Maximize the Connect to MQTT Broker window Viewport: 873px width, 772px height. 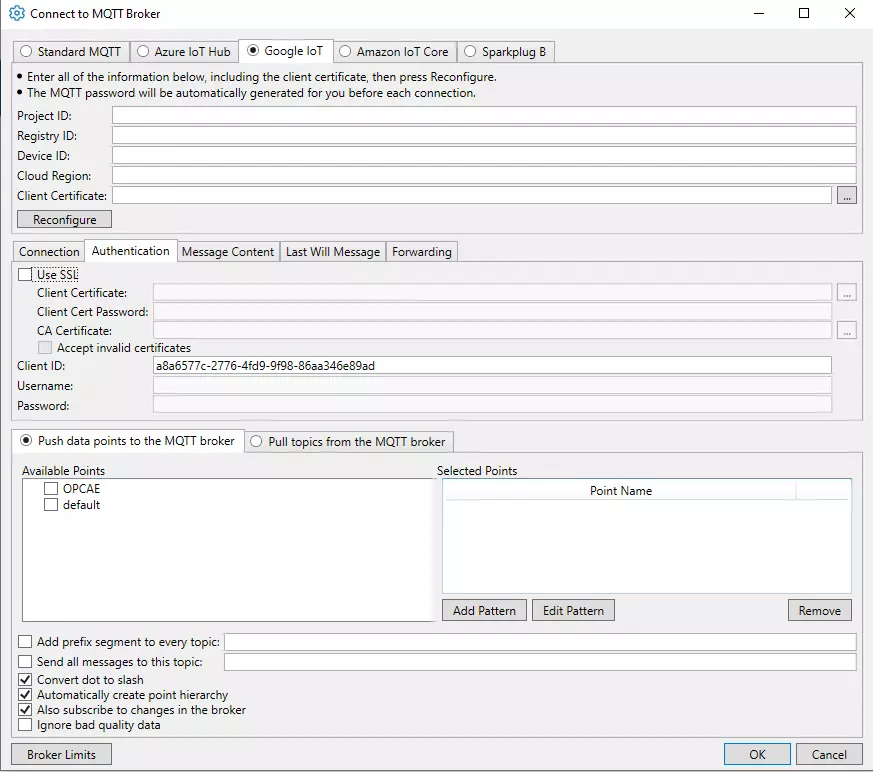804,13
